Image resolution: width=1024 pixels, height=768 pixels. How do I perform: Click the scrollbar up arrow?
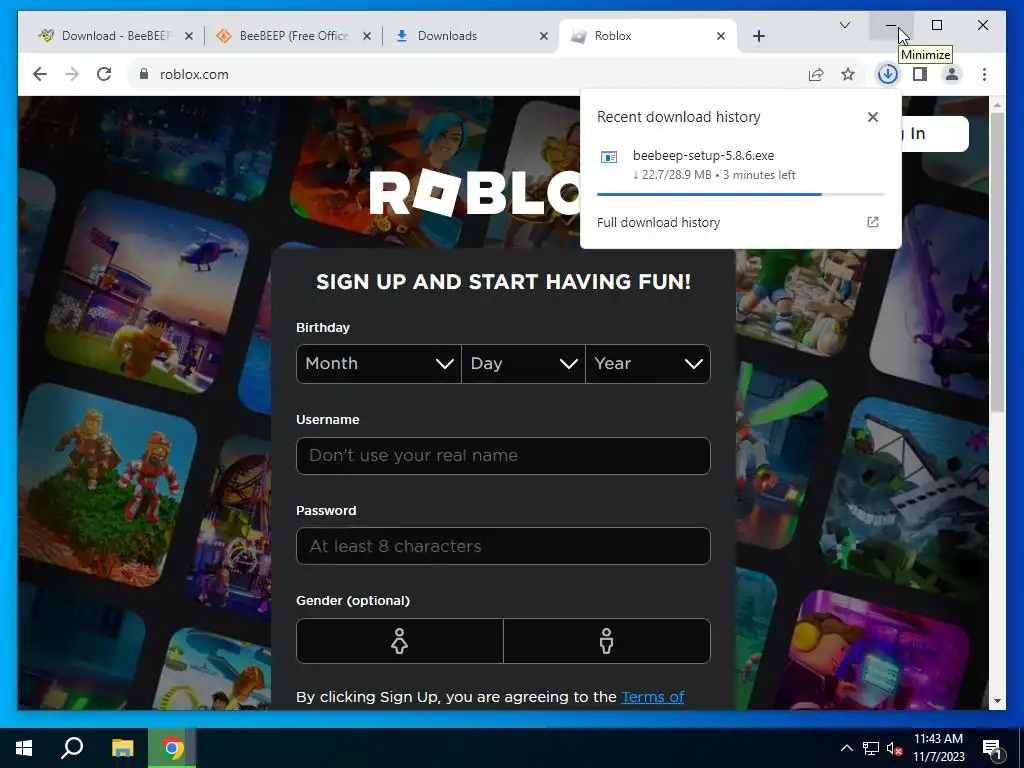[x=997, y=104]
